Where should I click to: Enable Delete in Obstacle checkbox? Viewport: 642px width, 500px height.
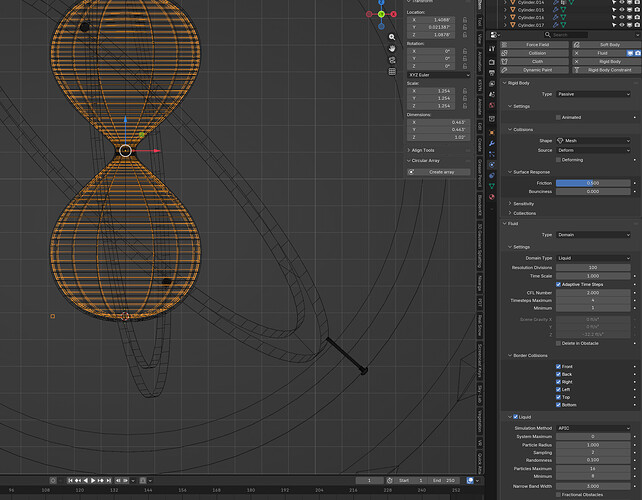click(x=558, y=343)
